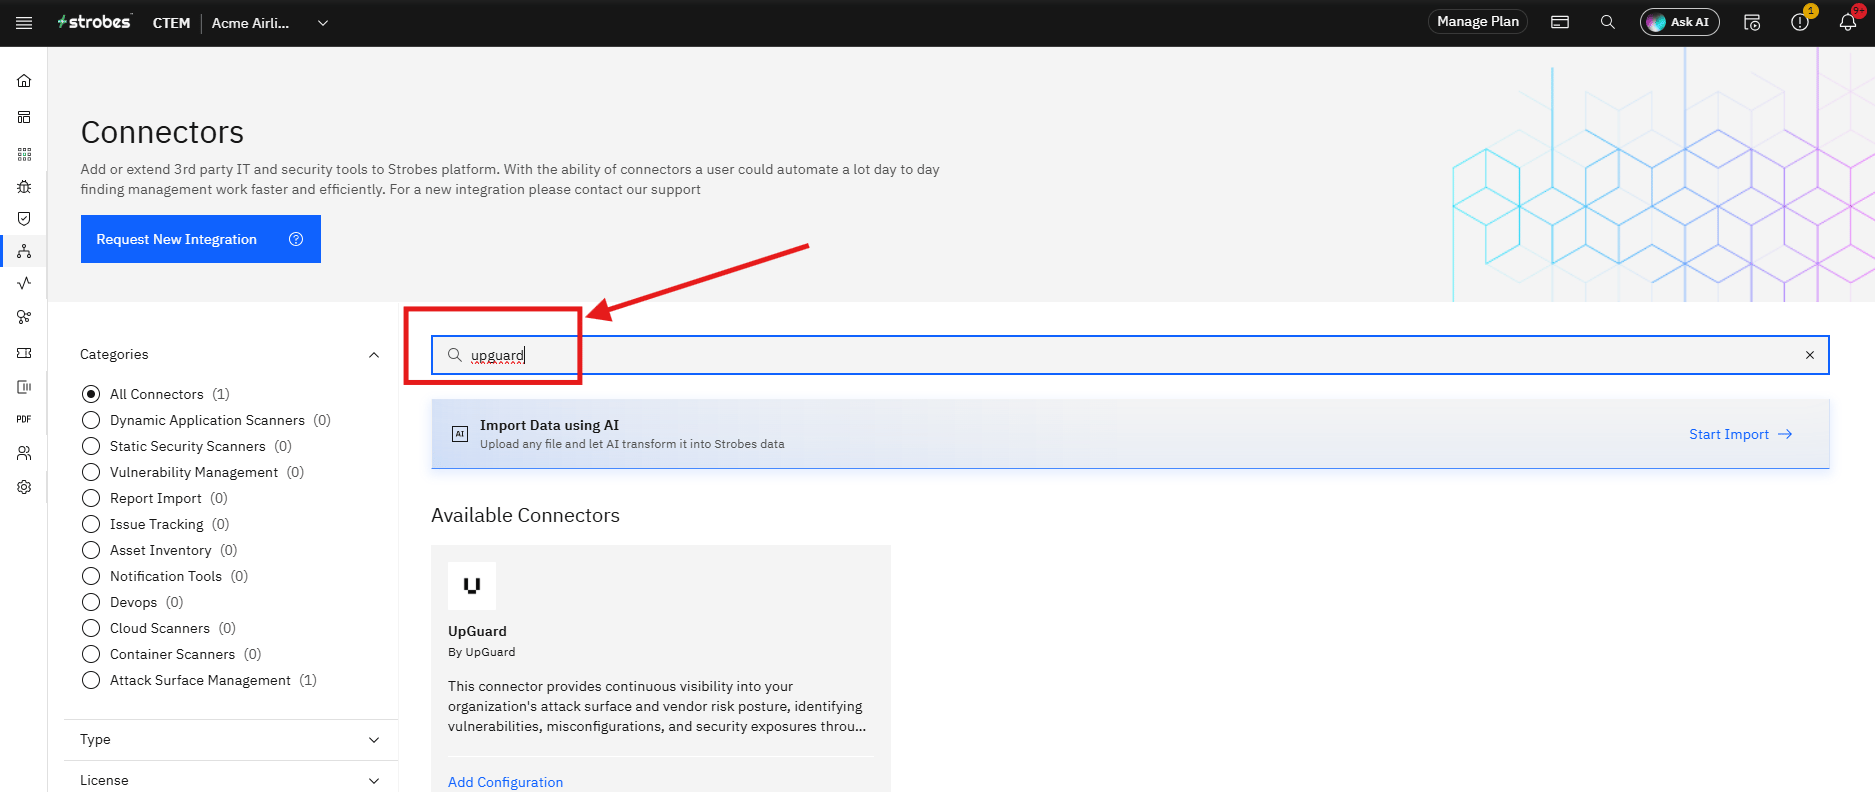Open the dashboard layout icon in sidebar
The image size is (1875, 792).
point(24,117)
